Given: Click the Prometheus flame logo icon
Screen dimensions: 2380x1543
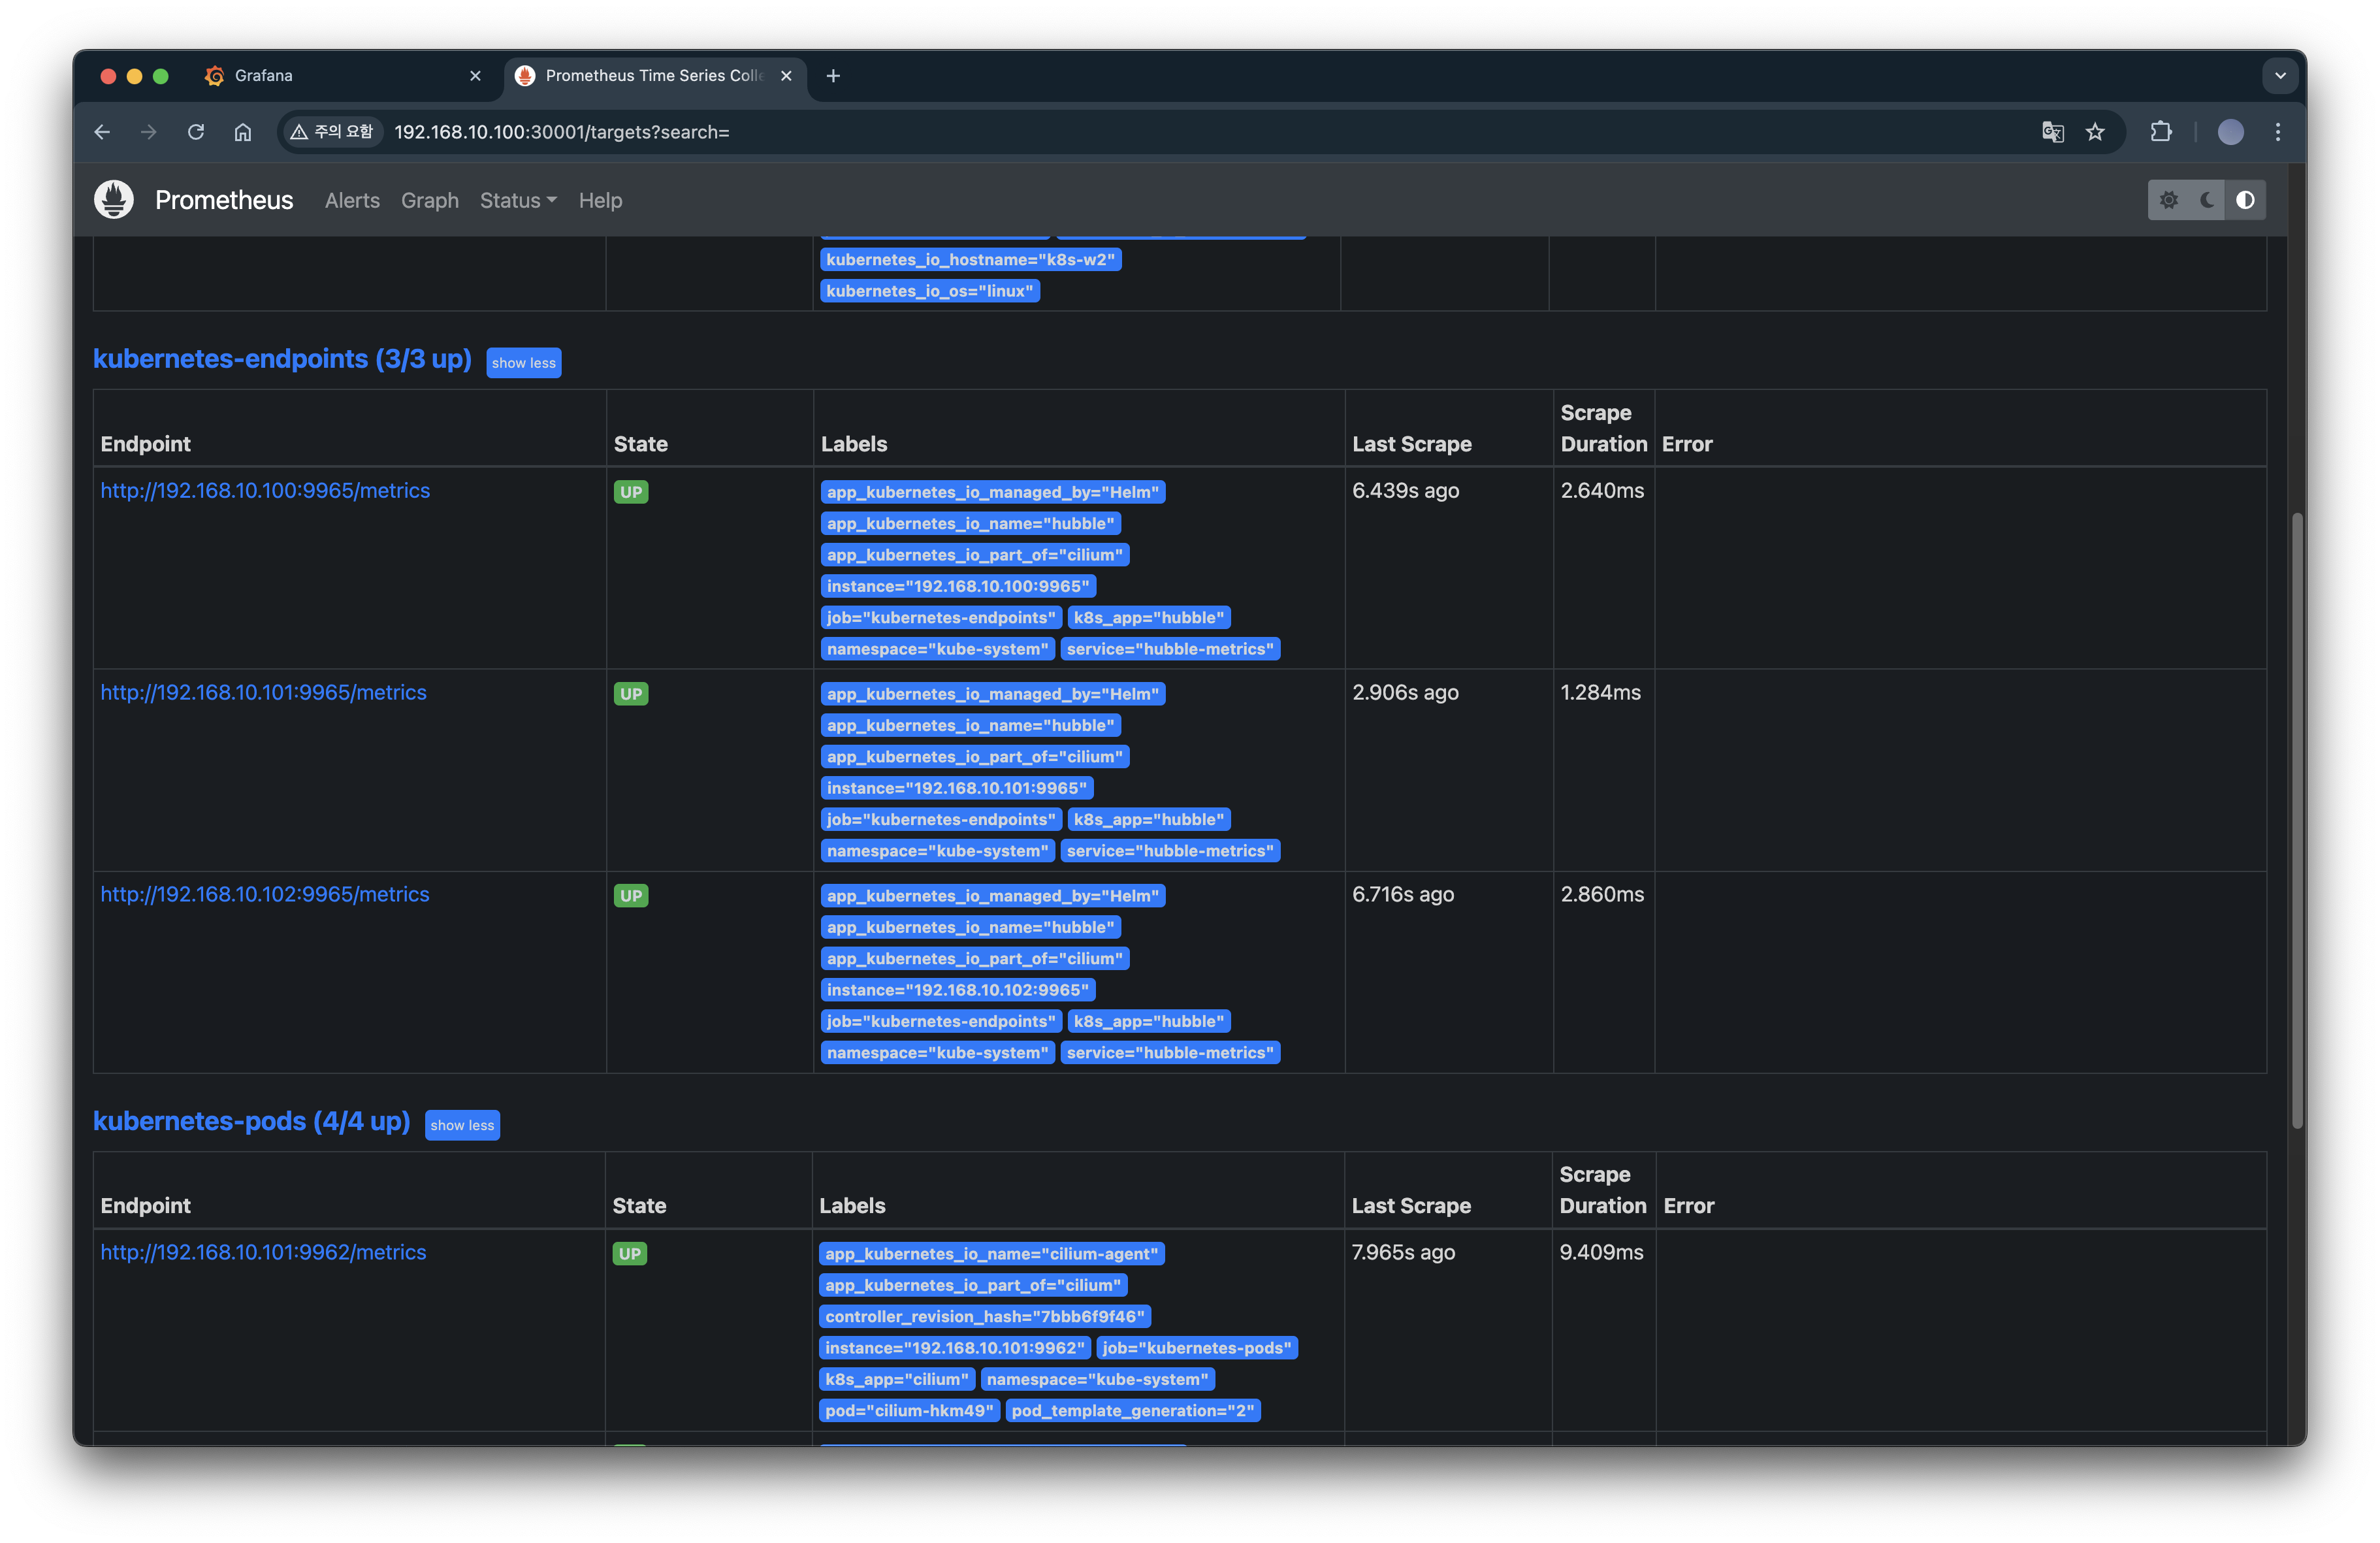Looking at the screenshot, I should point(114,200).
